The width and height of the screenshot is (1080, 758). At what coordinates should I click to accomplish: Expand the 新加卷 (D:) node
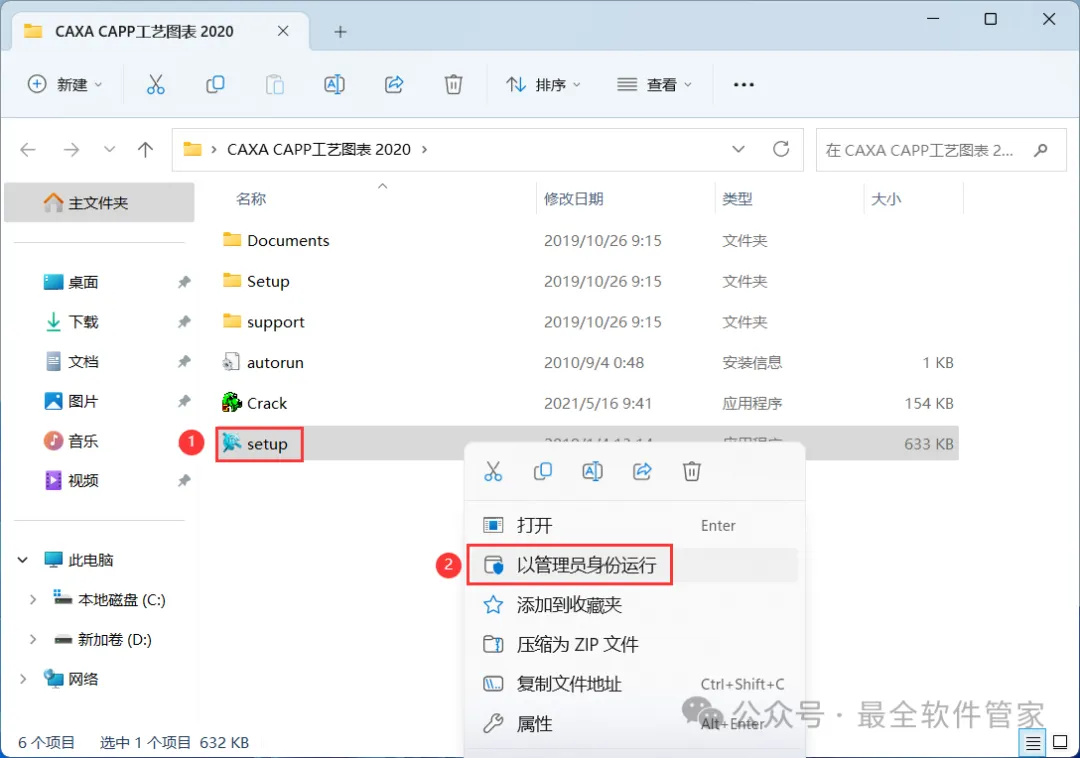pos(32,640)
